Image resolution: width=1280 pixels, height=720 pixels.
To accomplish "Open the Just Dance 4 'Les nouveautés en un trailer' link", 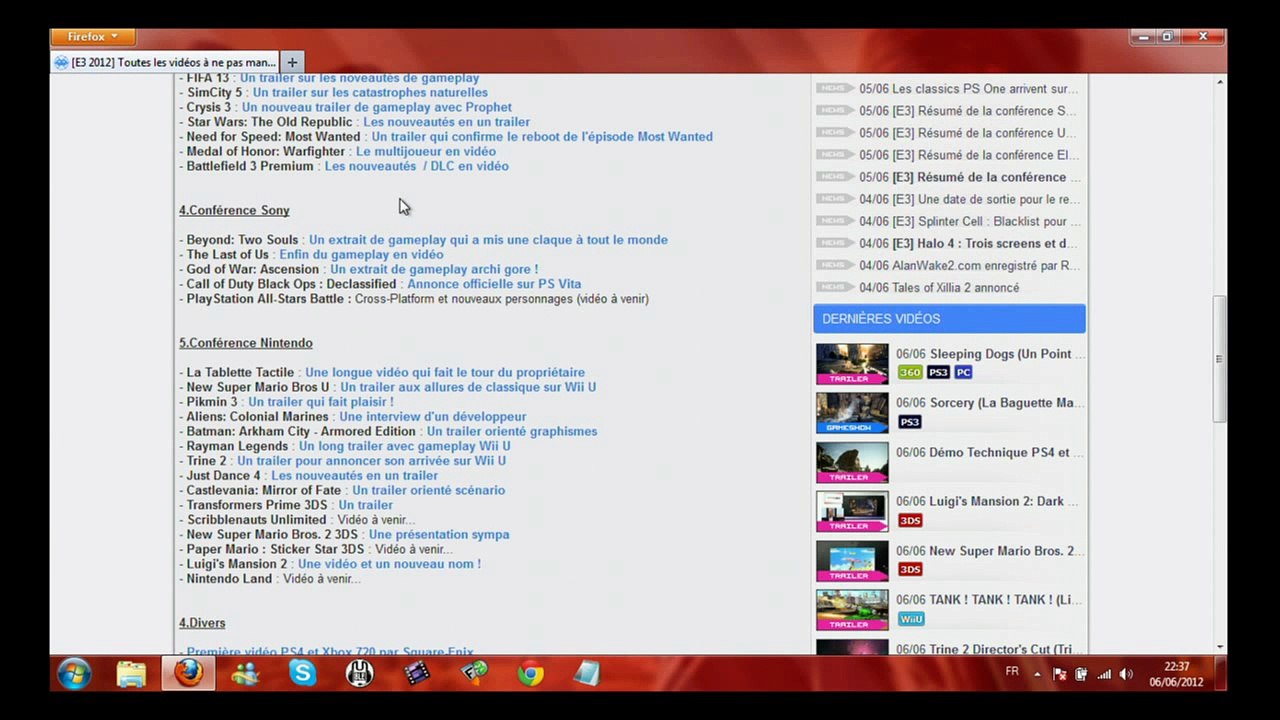I will pyautogui.click(x=354, y=475).
